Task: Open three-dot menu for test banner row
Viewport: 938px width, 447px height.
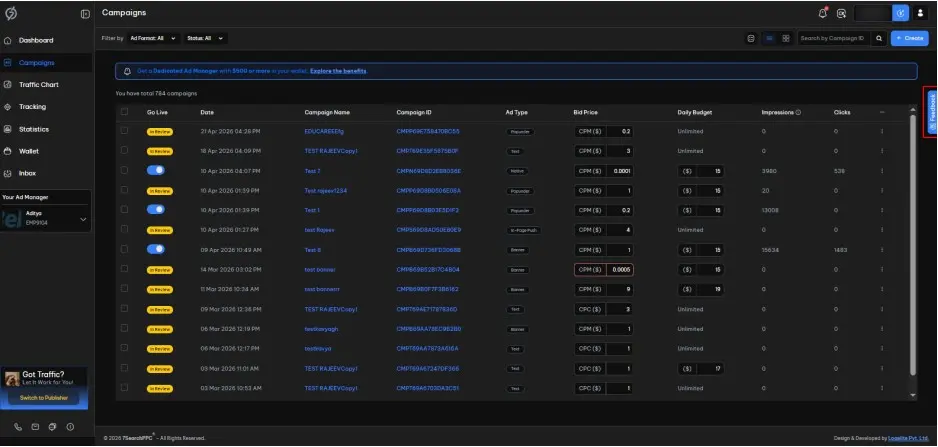Action: click(882, 269)
